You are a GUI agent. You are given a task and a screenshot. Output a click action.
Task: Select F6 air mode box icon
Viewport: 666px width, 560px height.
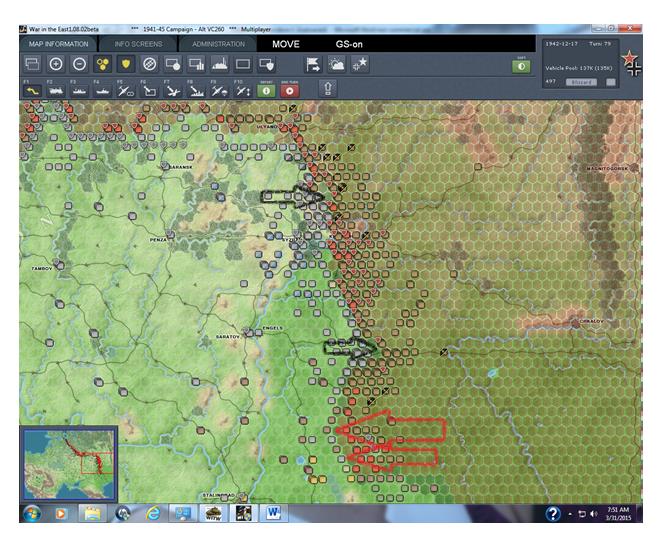pyautogui.click(x=149, y=91)
